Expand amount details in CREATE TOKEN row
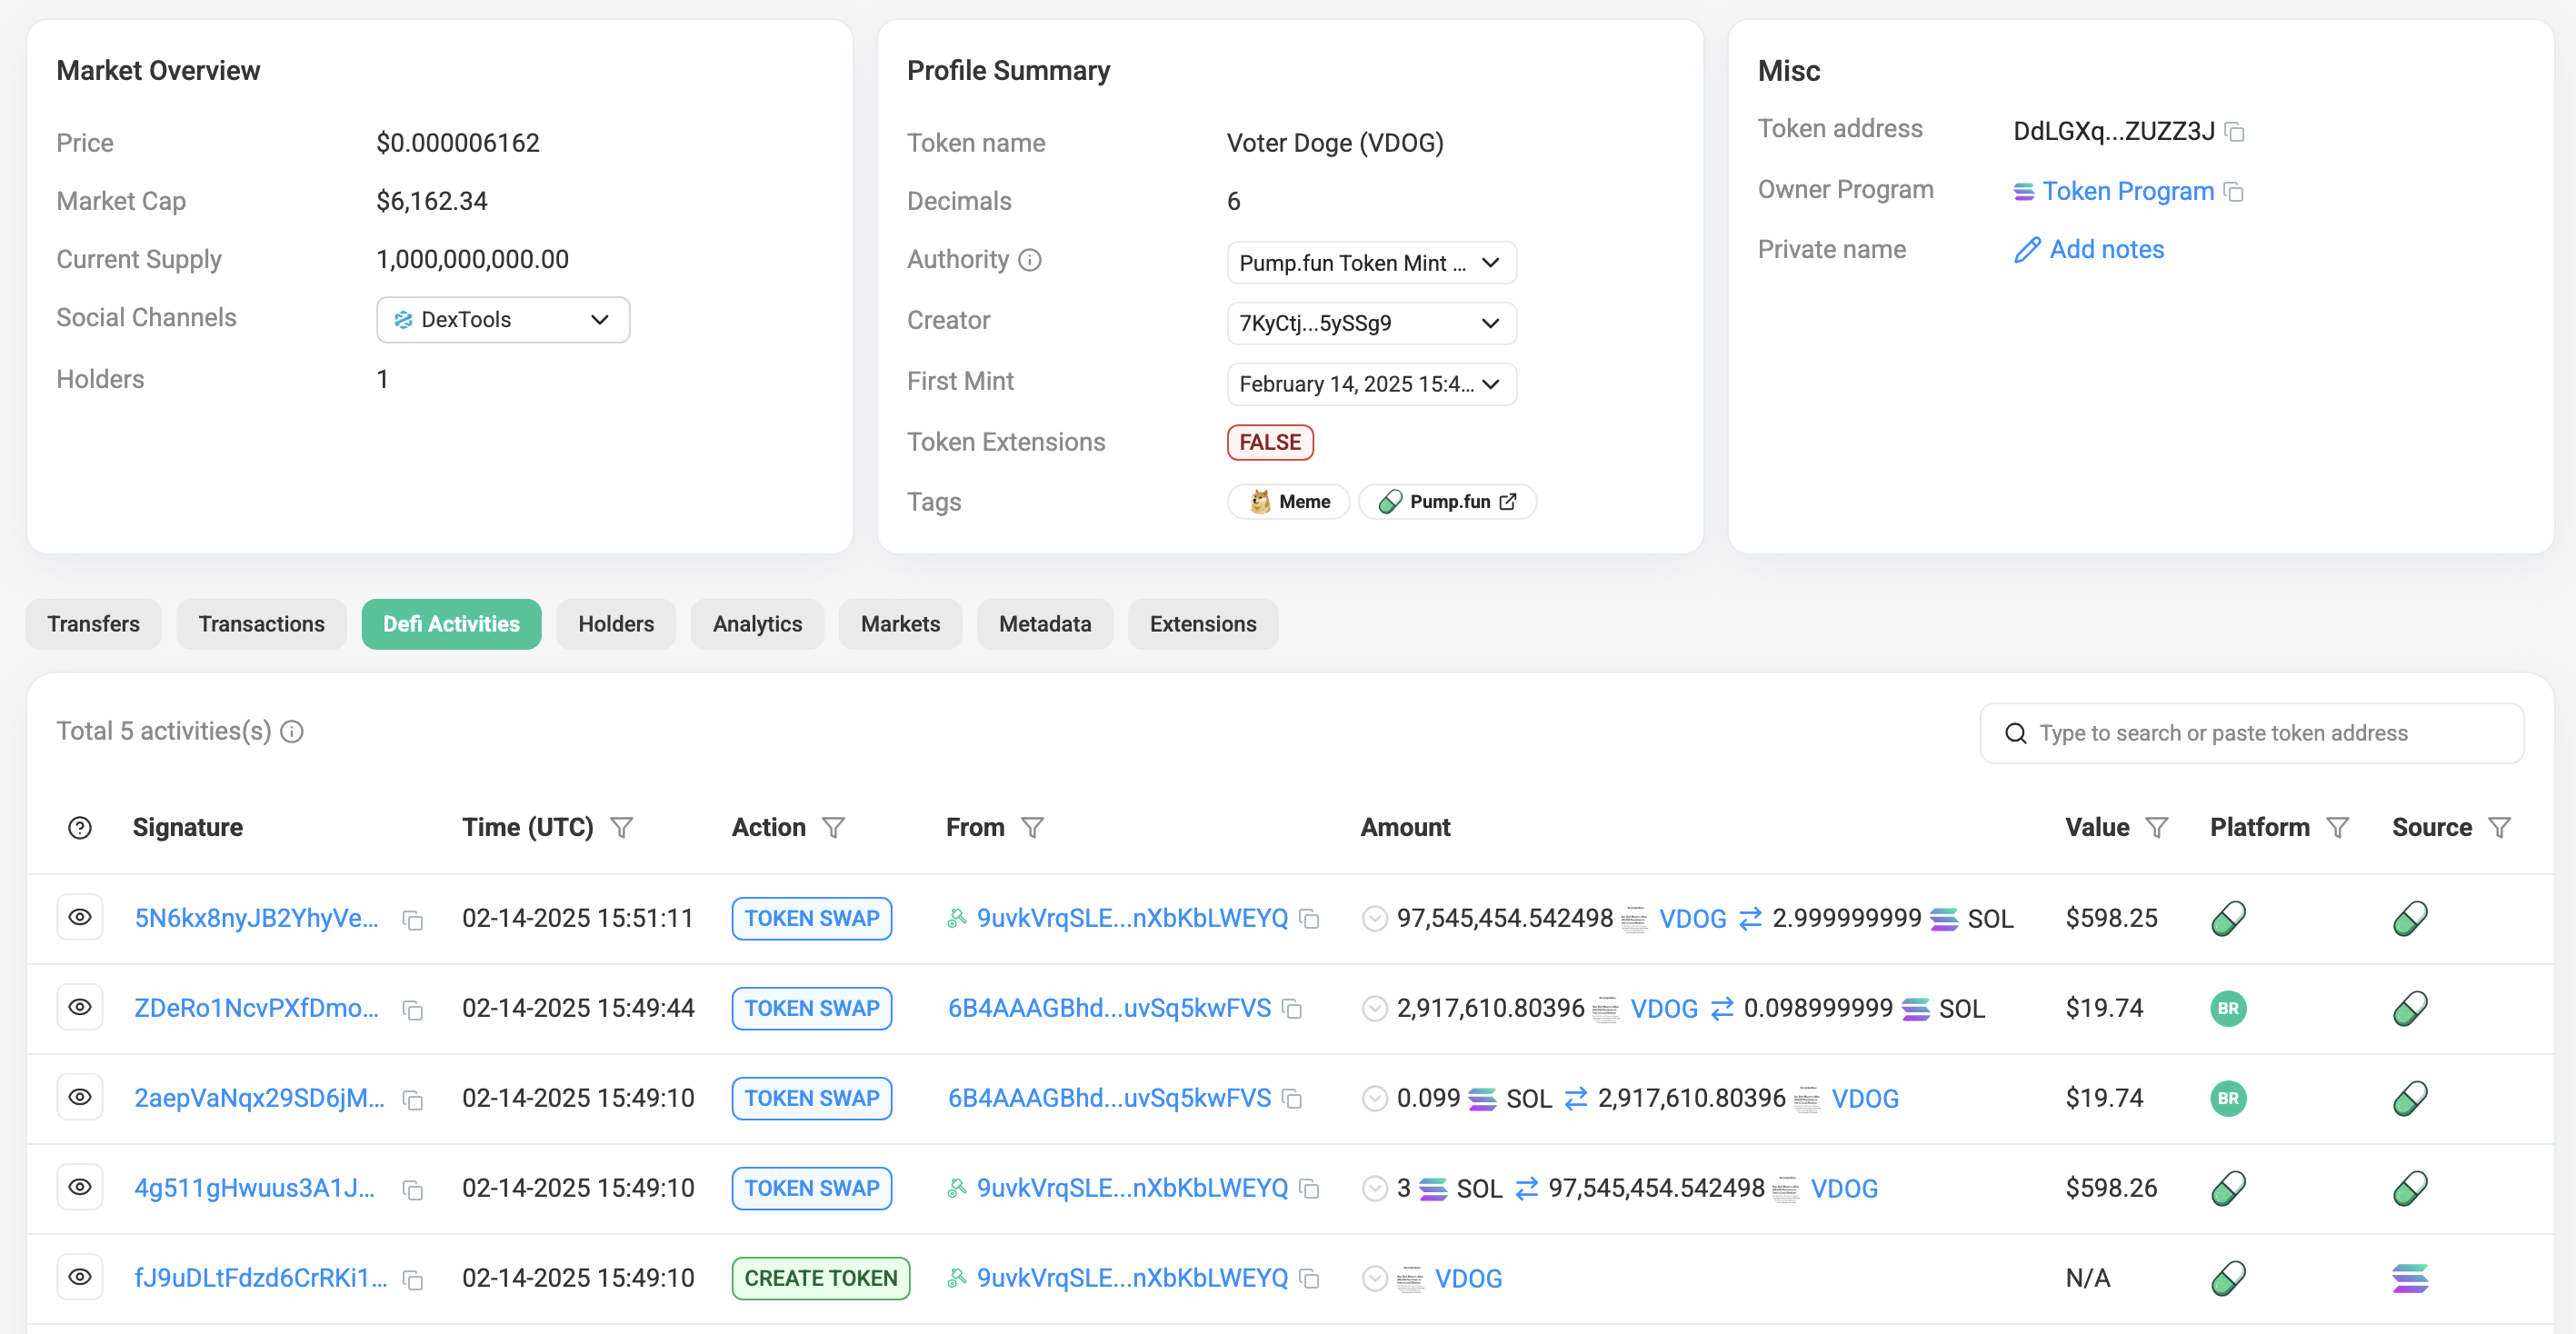The image size is (2576, 1334). [1375, 1279]
